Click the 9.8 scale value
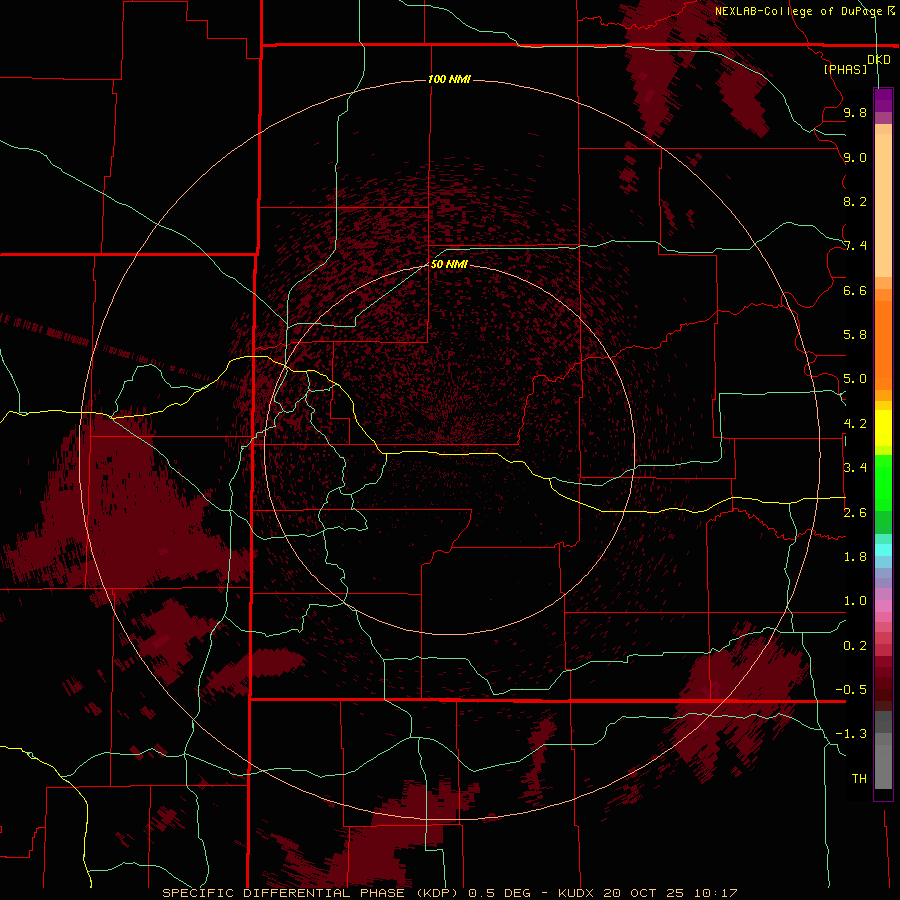900x900 pixels. [855, 112]
